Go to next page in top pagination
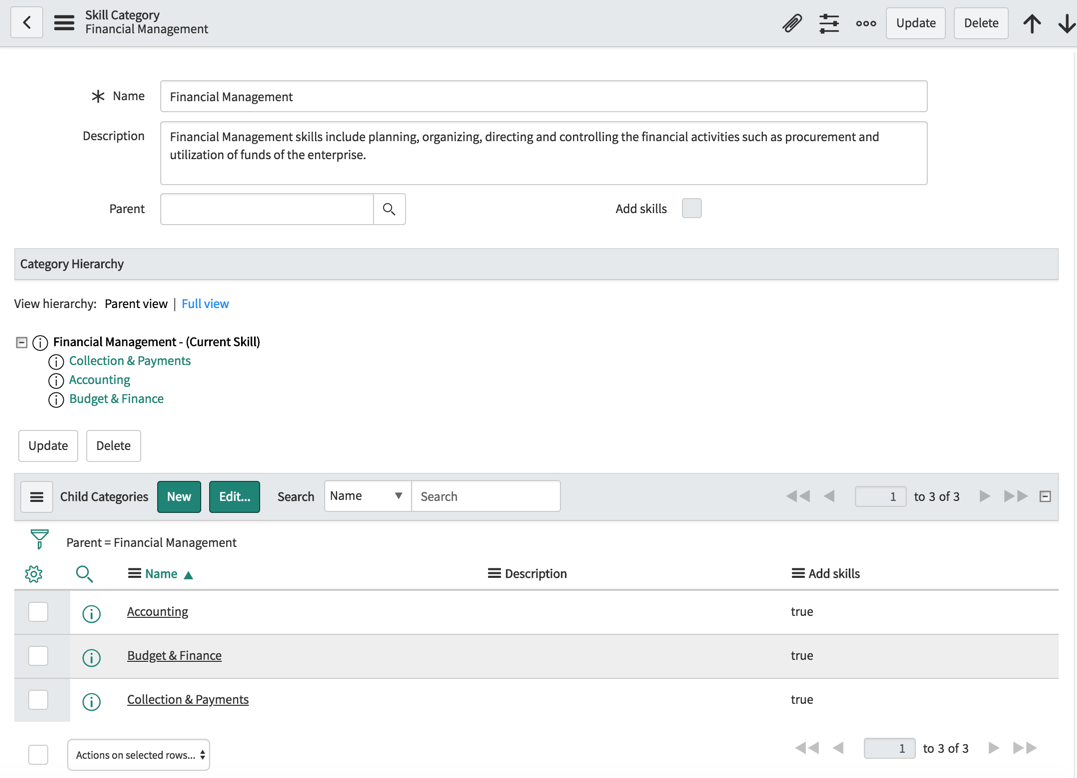This screenshot has height=778, width=1077. [984, 496]
